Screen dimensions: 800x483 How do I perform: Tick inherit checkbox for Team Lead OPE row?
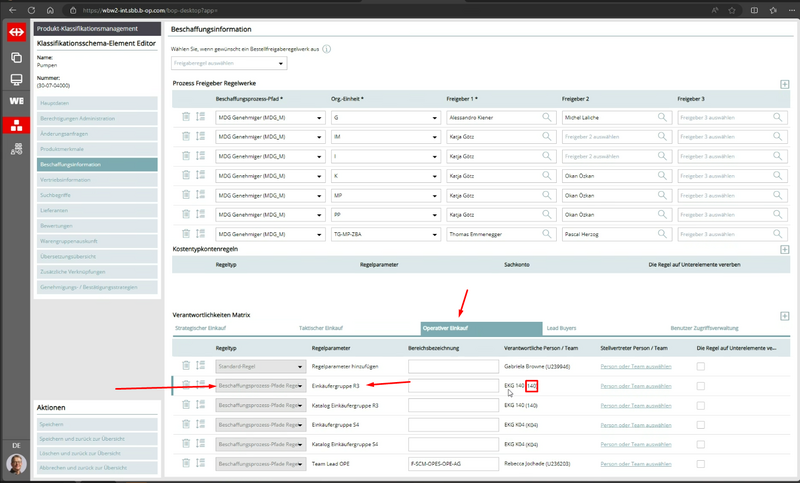[x=701, y=464]
